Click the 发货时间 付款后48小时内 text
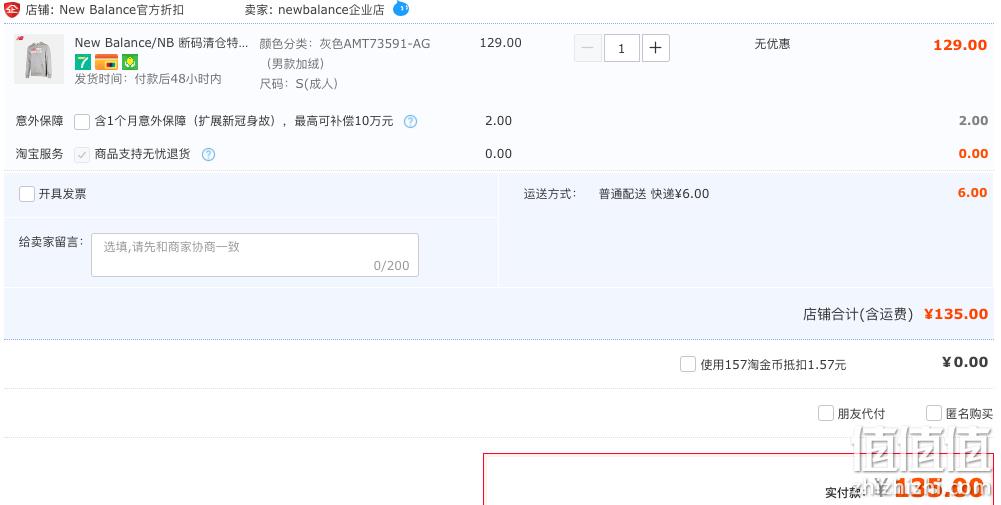Viewport: 1001px width, 505px height. [148, 79]
